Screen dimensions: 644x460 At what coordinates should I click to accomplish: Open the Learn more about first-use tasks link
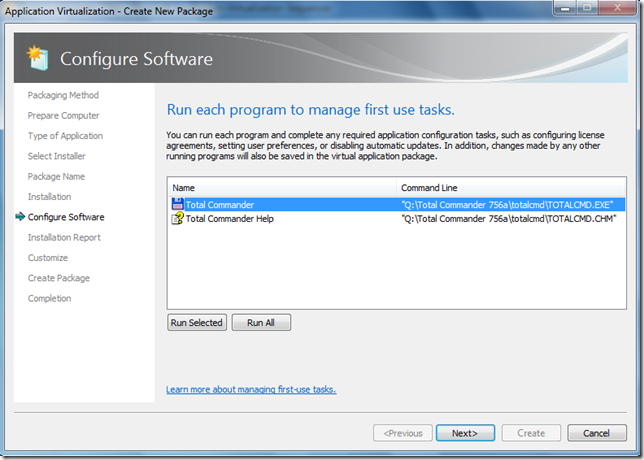pyautogui.click(x=251, y=389)
